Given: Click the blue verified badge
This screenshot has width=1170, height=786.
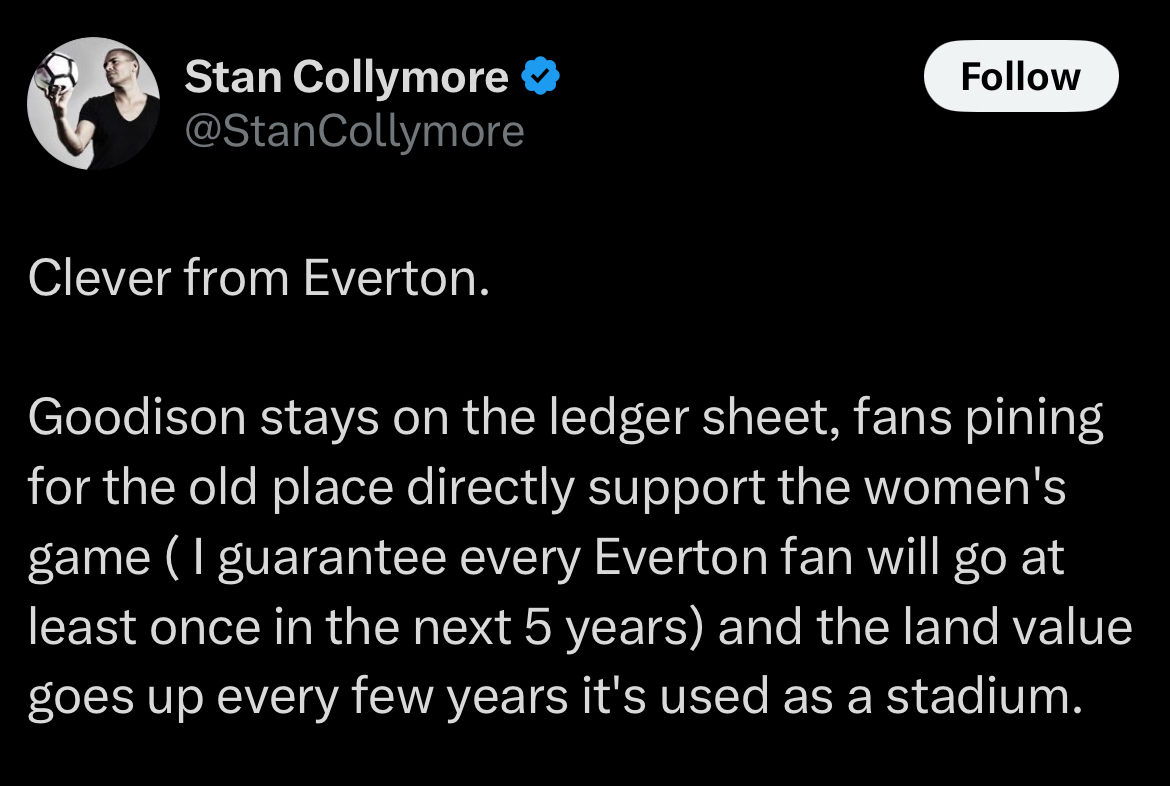Looking at the screenshot, I should [x=540, y=78].
